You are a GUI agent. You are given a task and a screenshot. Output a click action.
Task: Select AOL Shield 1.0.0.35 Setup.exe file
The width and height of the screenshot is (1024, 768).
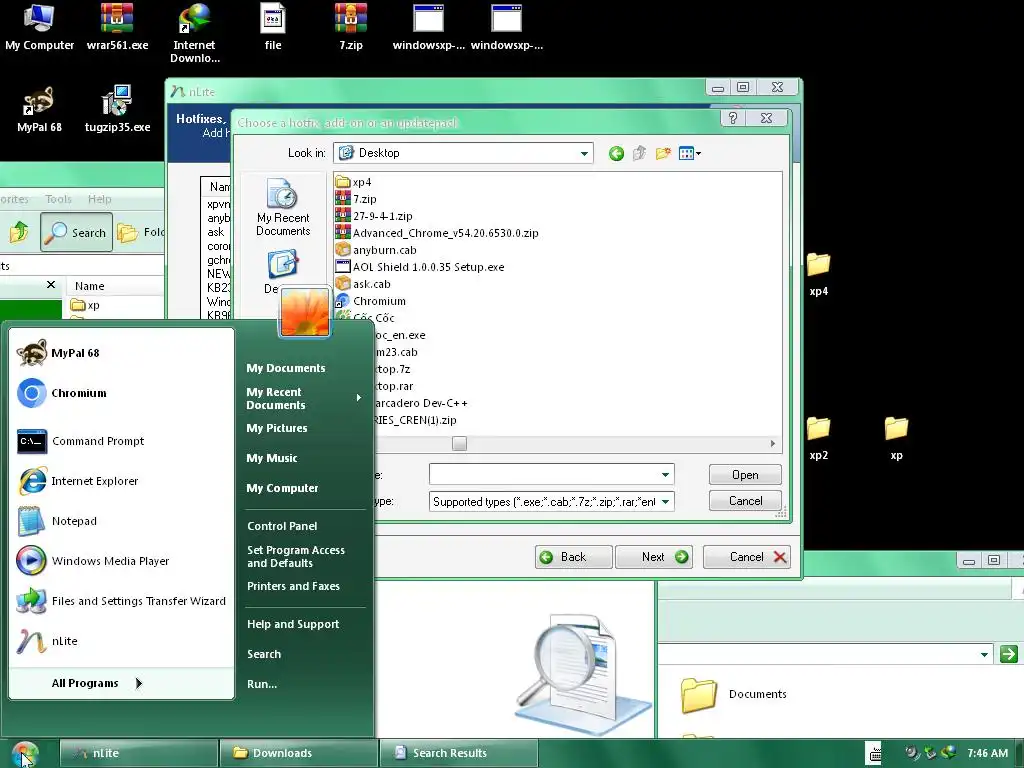tap(420, 267)
